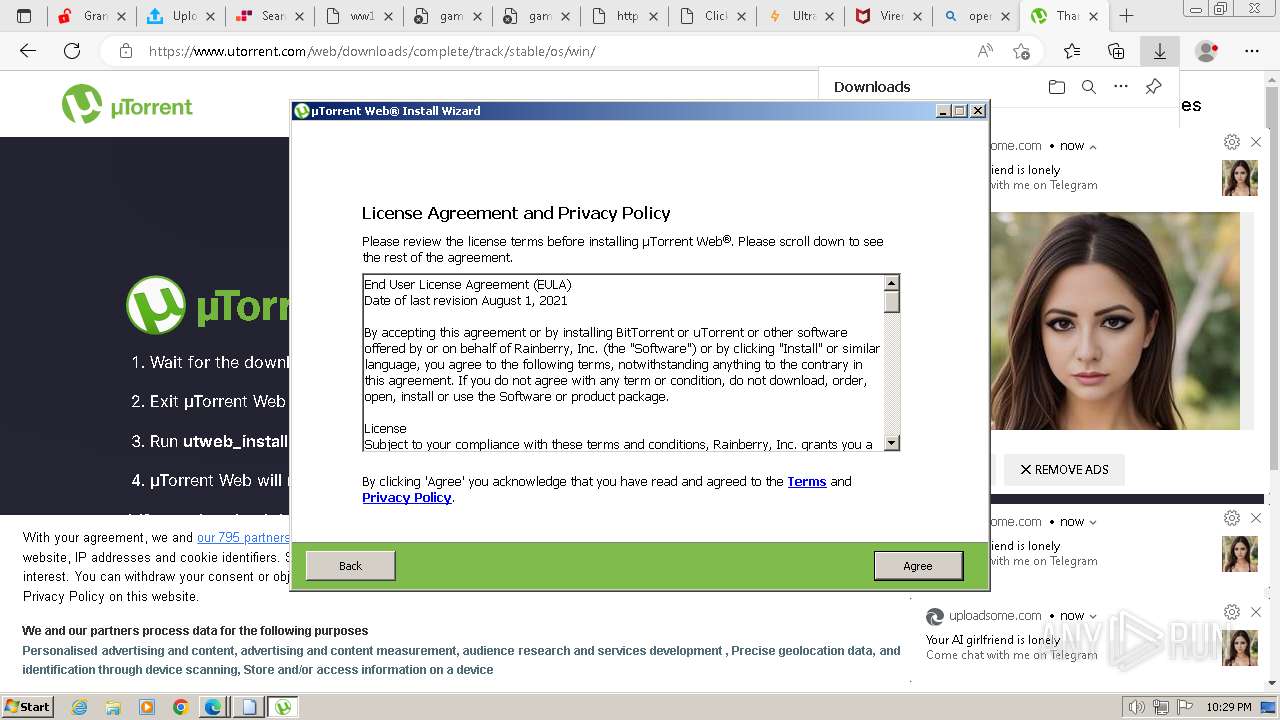Pin the Downloads panel
Screen dimensions: 1280x720
coord(1153,87)
